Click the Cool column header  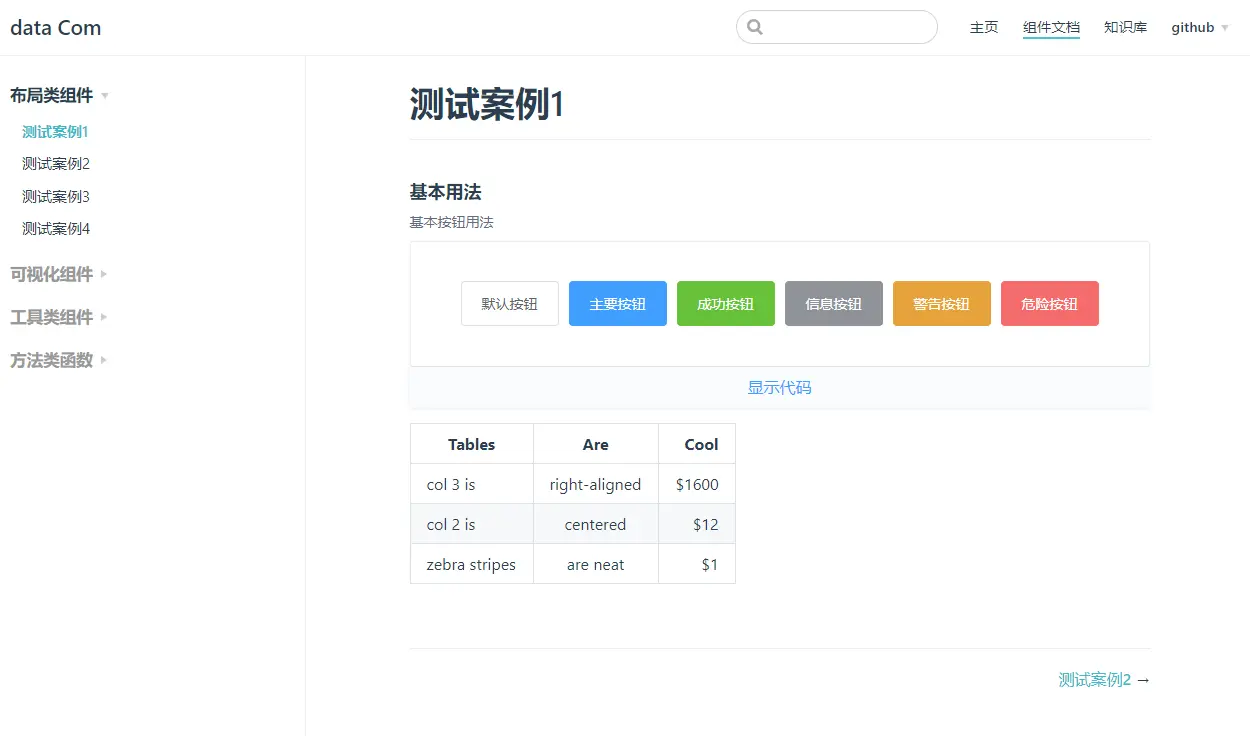point(697,444)
